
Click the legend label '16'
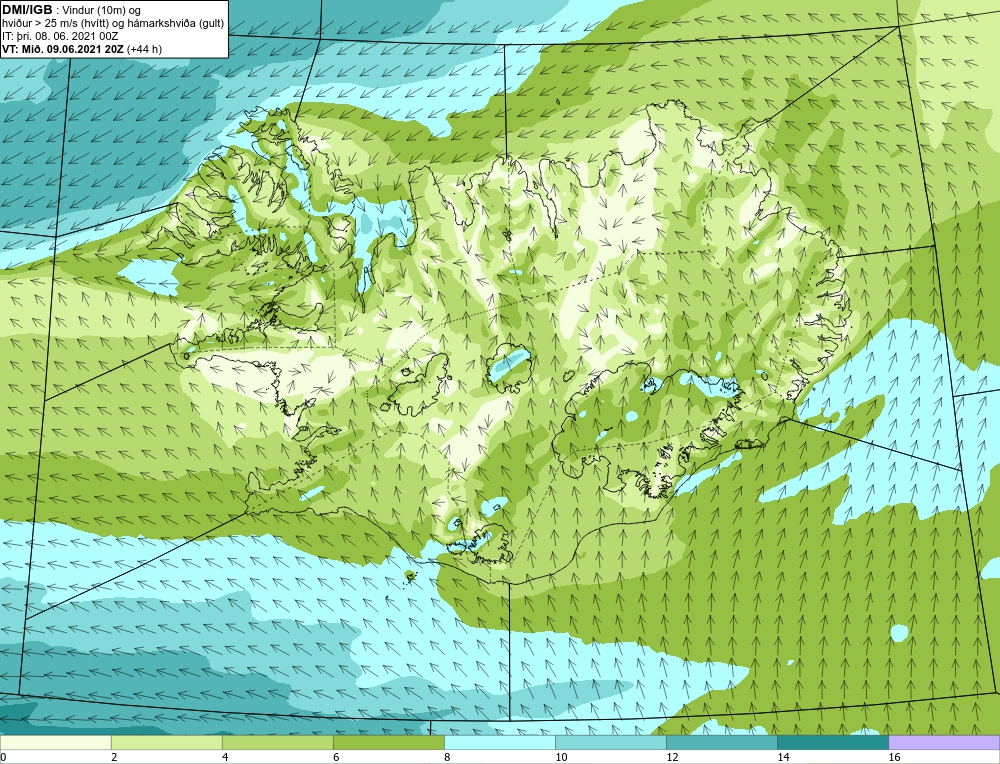coord(894,757)
